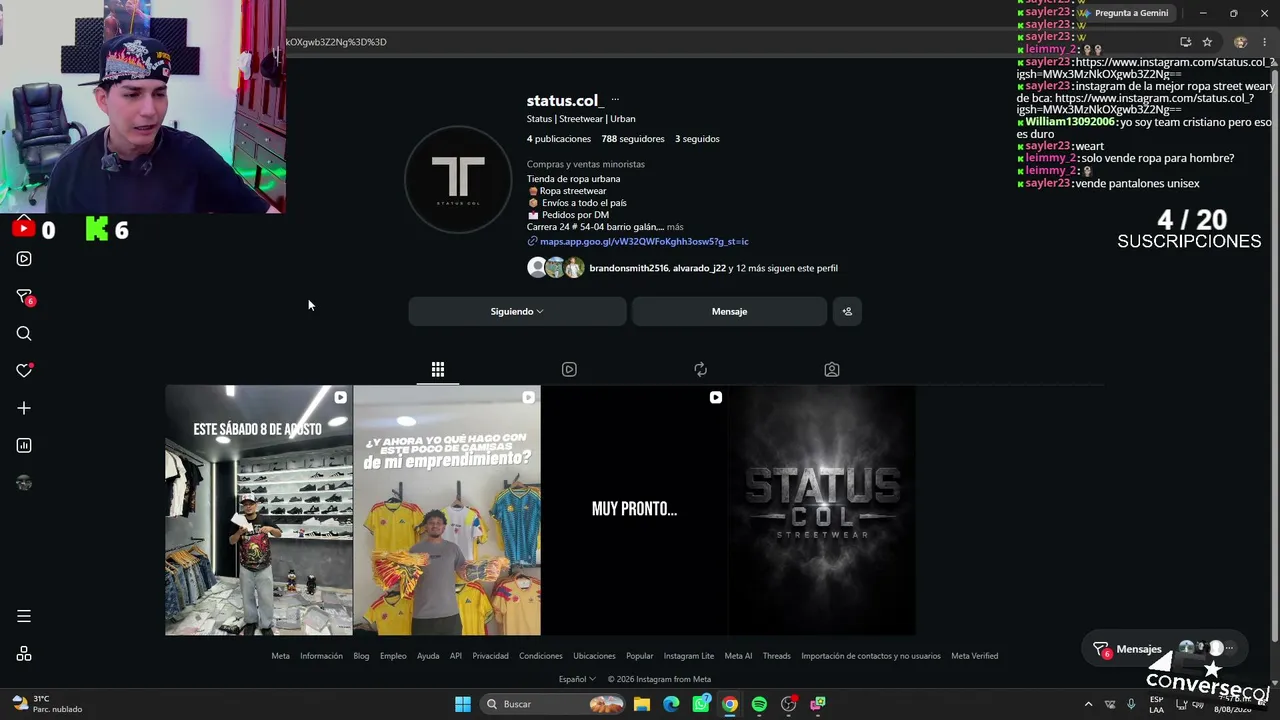Open alvarado_j22's profile from mutual followers

(699, 268)
